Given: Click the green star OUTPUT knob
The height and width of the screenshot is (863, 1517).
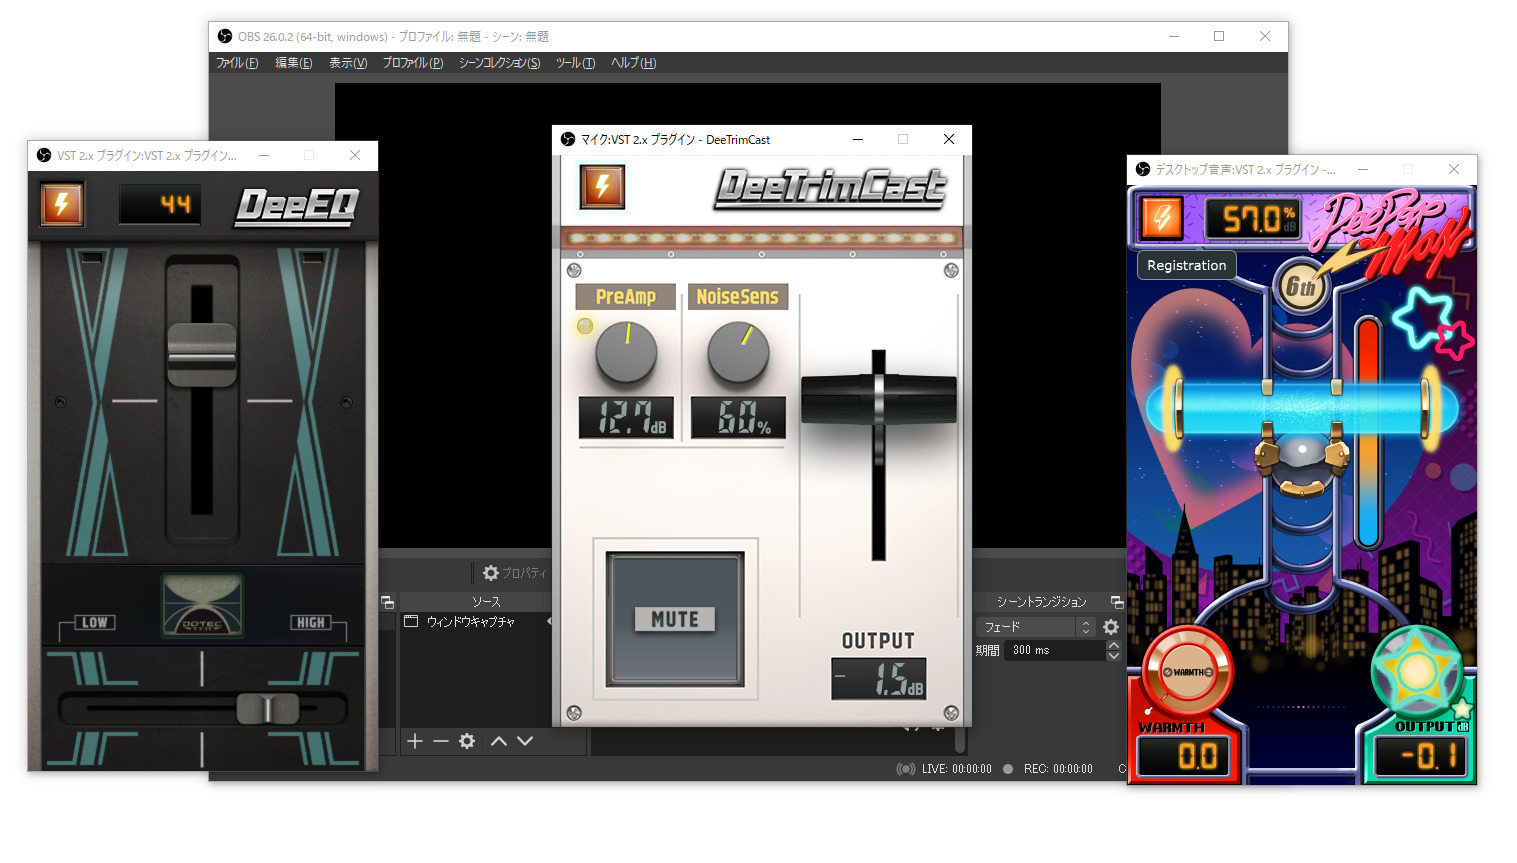Looking at the screenshot, I should pyautogui.click(x=1416, y=672).
